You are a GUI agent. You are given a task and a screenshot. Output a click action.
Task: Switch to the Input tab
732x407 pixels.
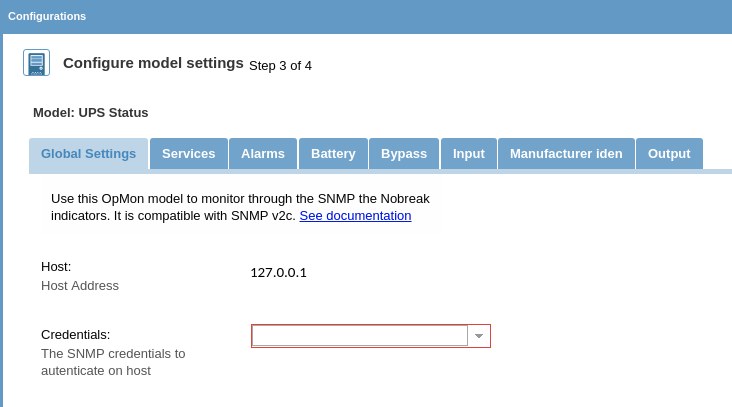coord(468,154)
